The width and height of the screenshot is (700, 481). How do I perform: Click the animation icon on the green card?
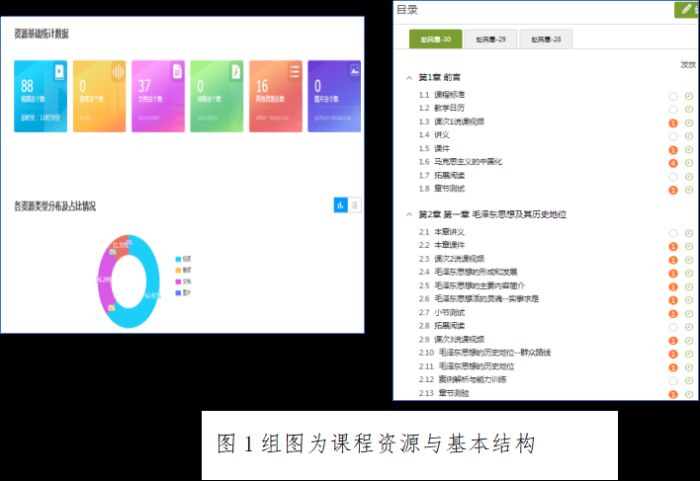pos(236,72)
